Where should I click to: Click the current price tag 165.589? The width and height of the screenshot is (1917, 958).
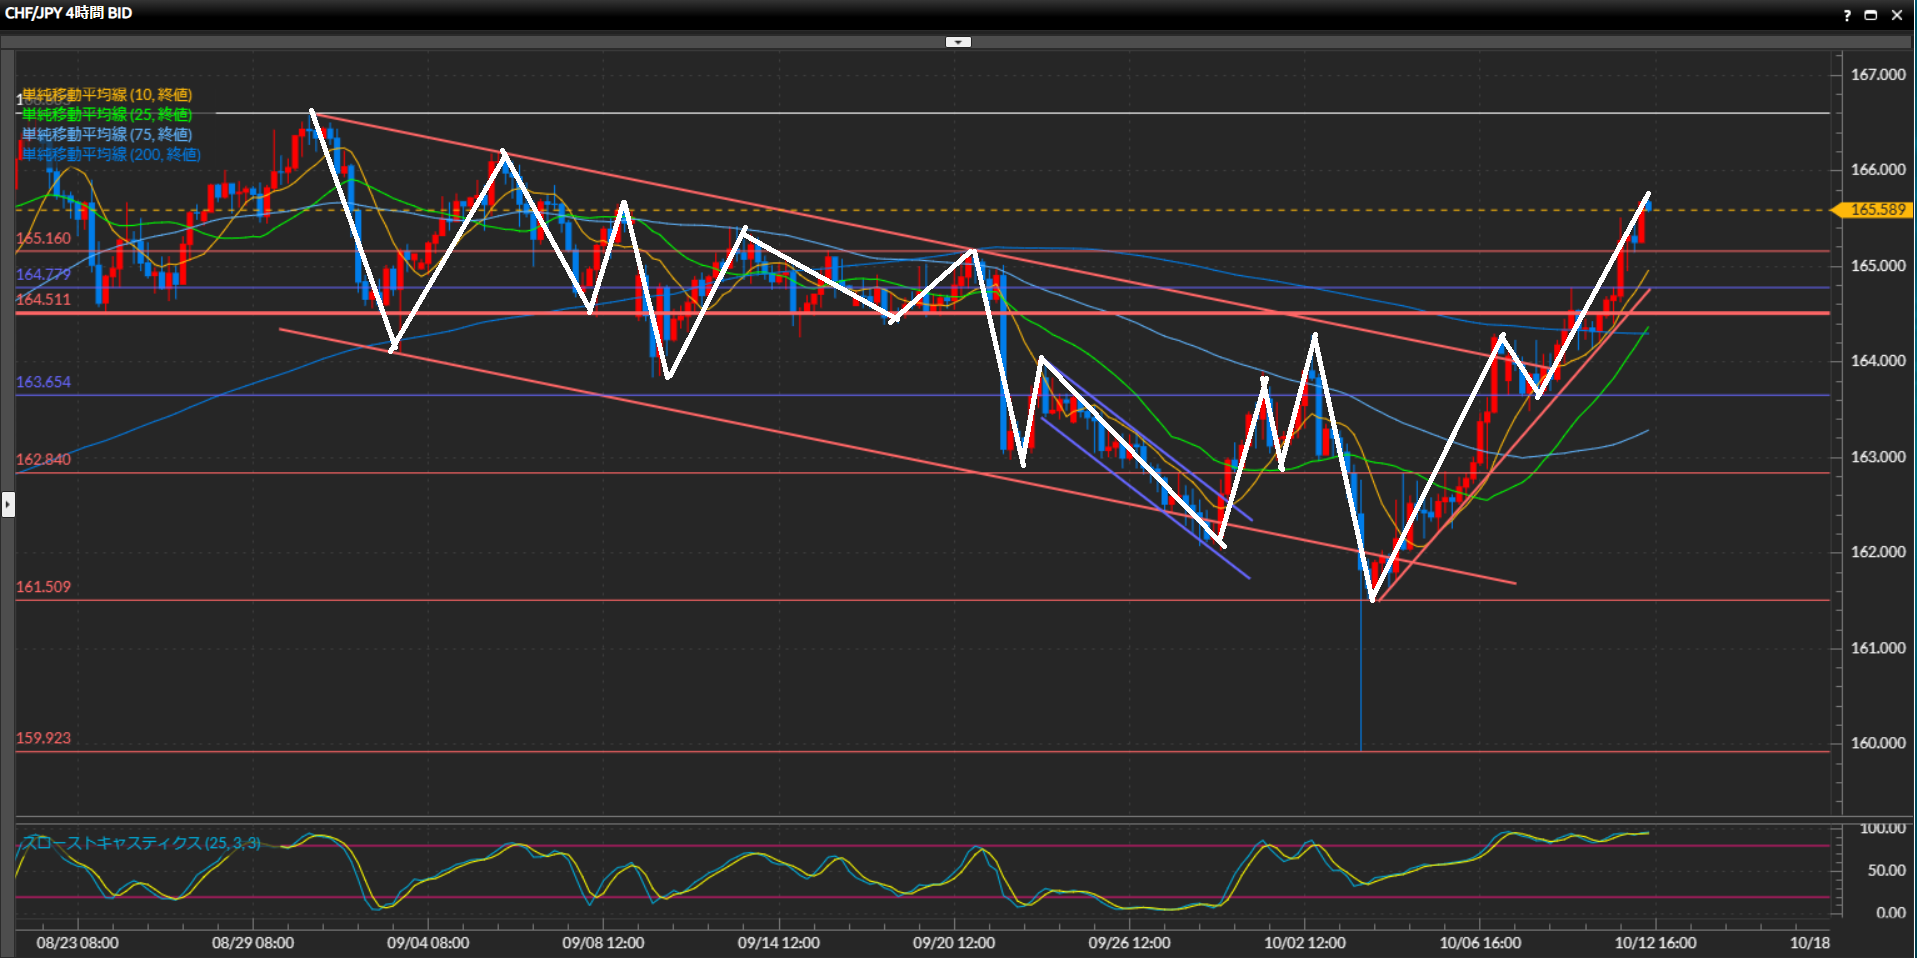coord(1876,210)
